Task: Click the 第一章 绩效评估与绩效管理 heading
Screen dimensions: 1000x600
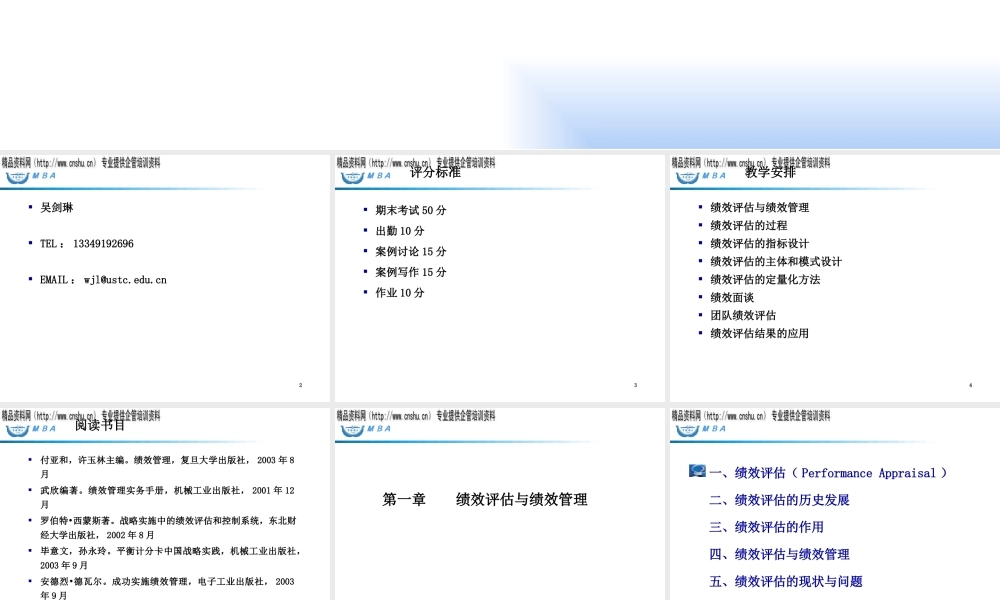Action: (485, 499)
